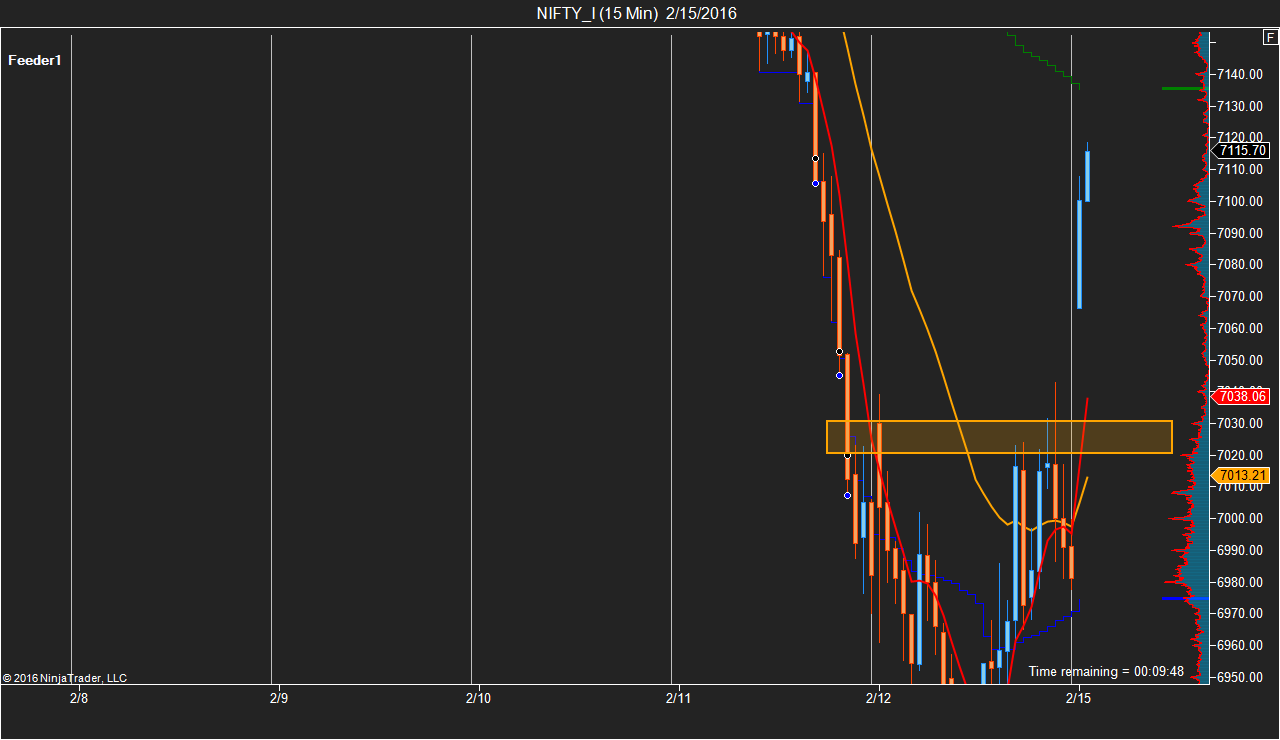Click the 7140.00 price axis label
1280x740 pixels.
1240,74
